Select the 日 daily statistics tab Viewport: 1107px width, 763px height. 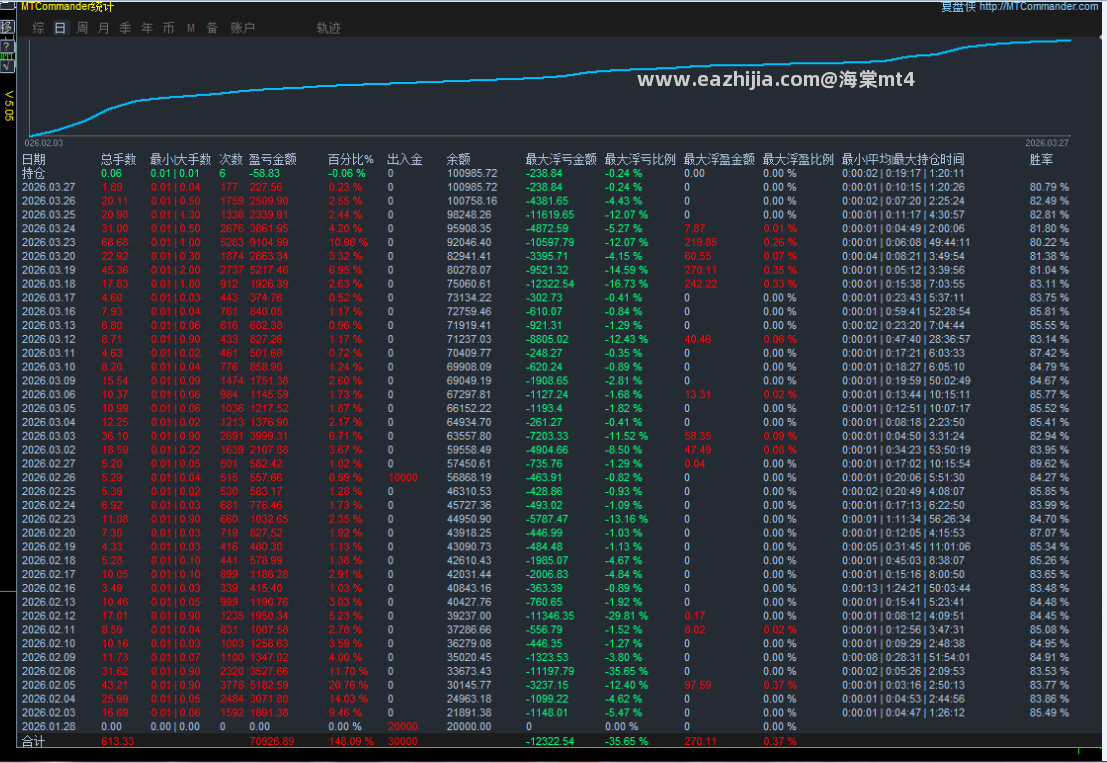60,28
